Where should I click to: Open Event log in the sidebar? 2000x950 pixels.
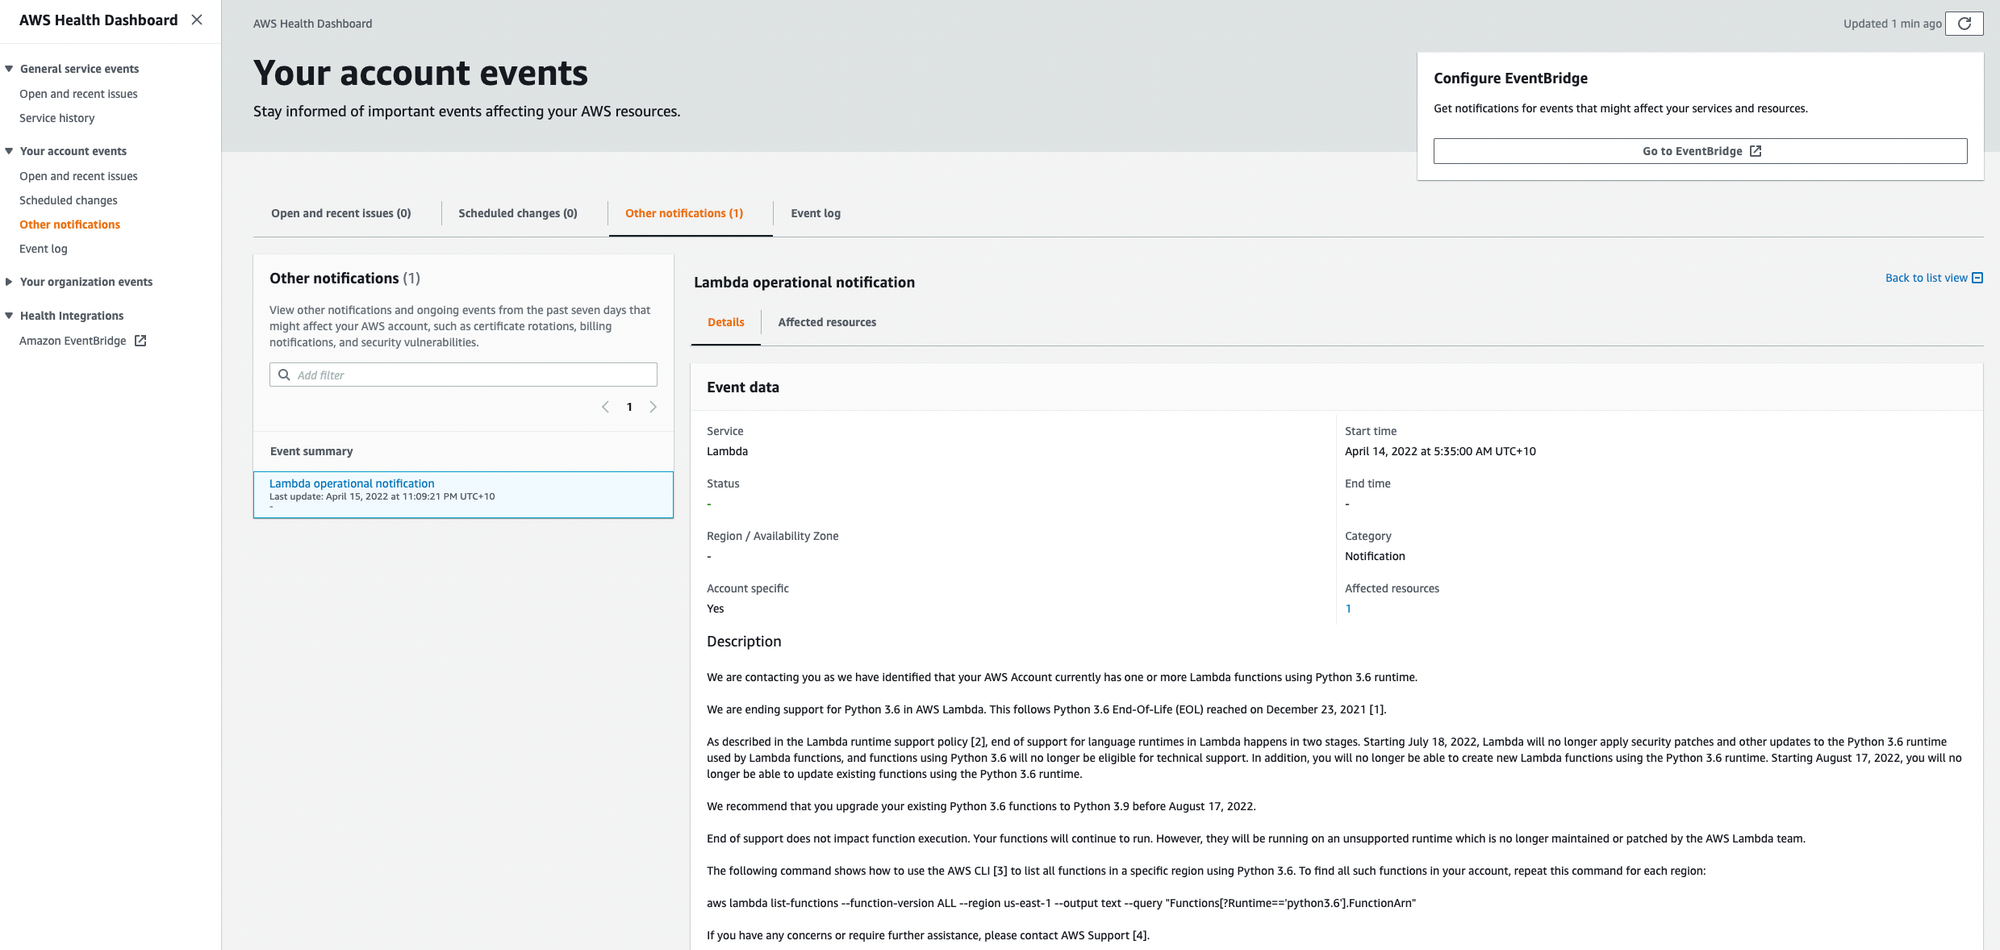click(43, 249)
